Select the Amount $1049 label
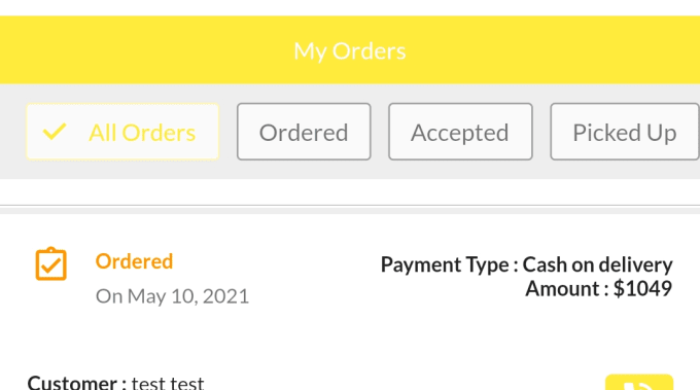The image size is (700, 390). point(598,288)
